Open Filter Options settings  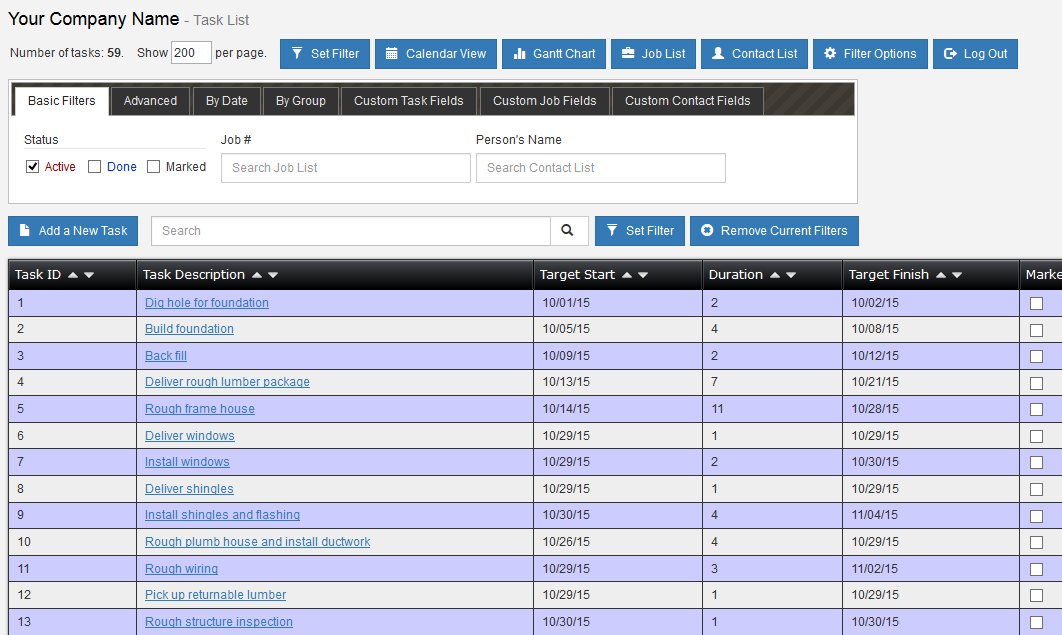tap(870, 54)
